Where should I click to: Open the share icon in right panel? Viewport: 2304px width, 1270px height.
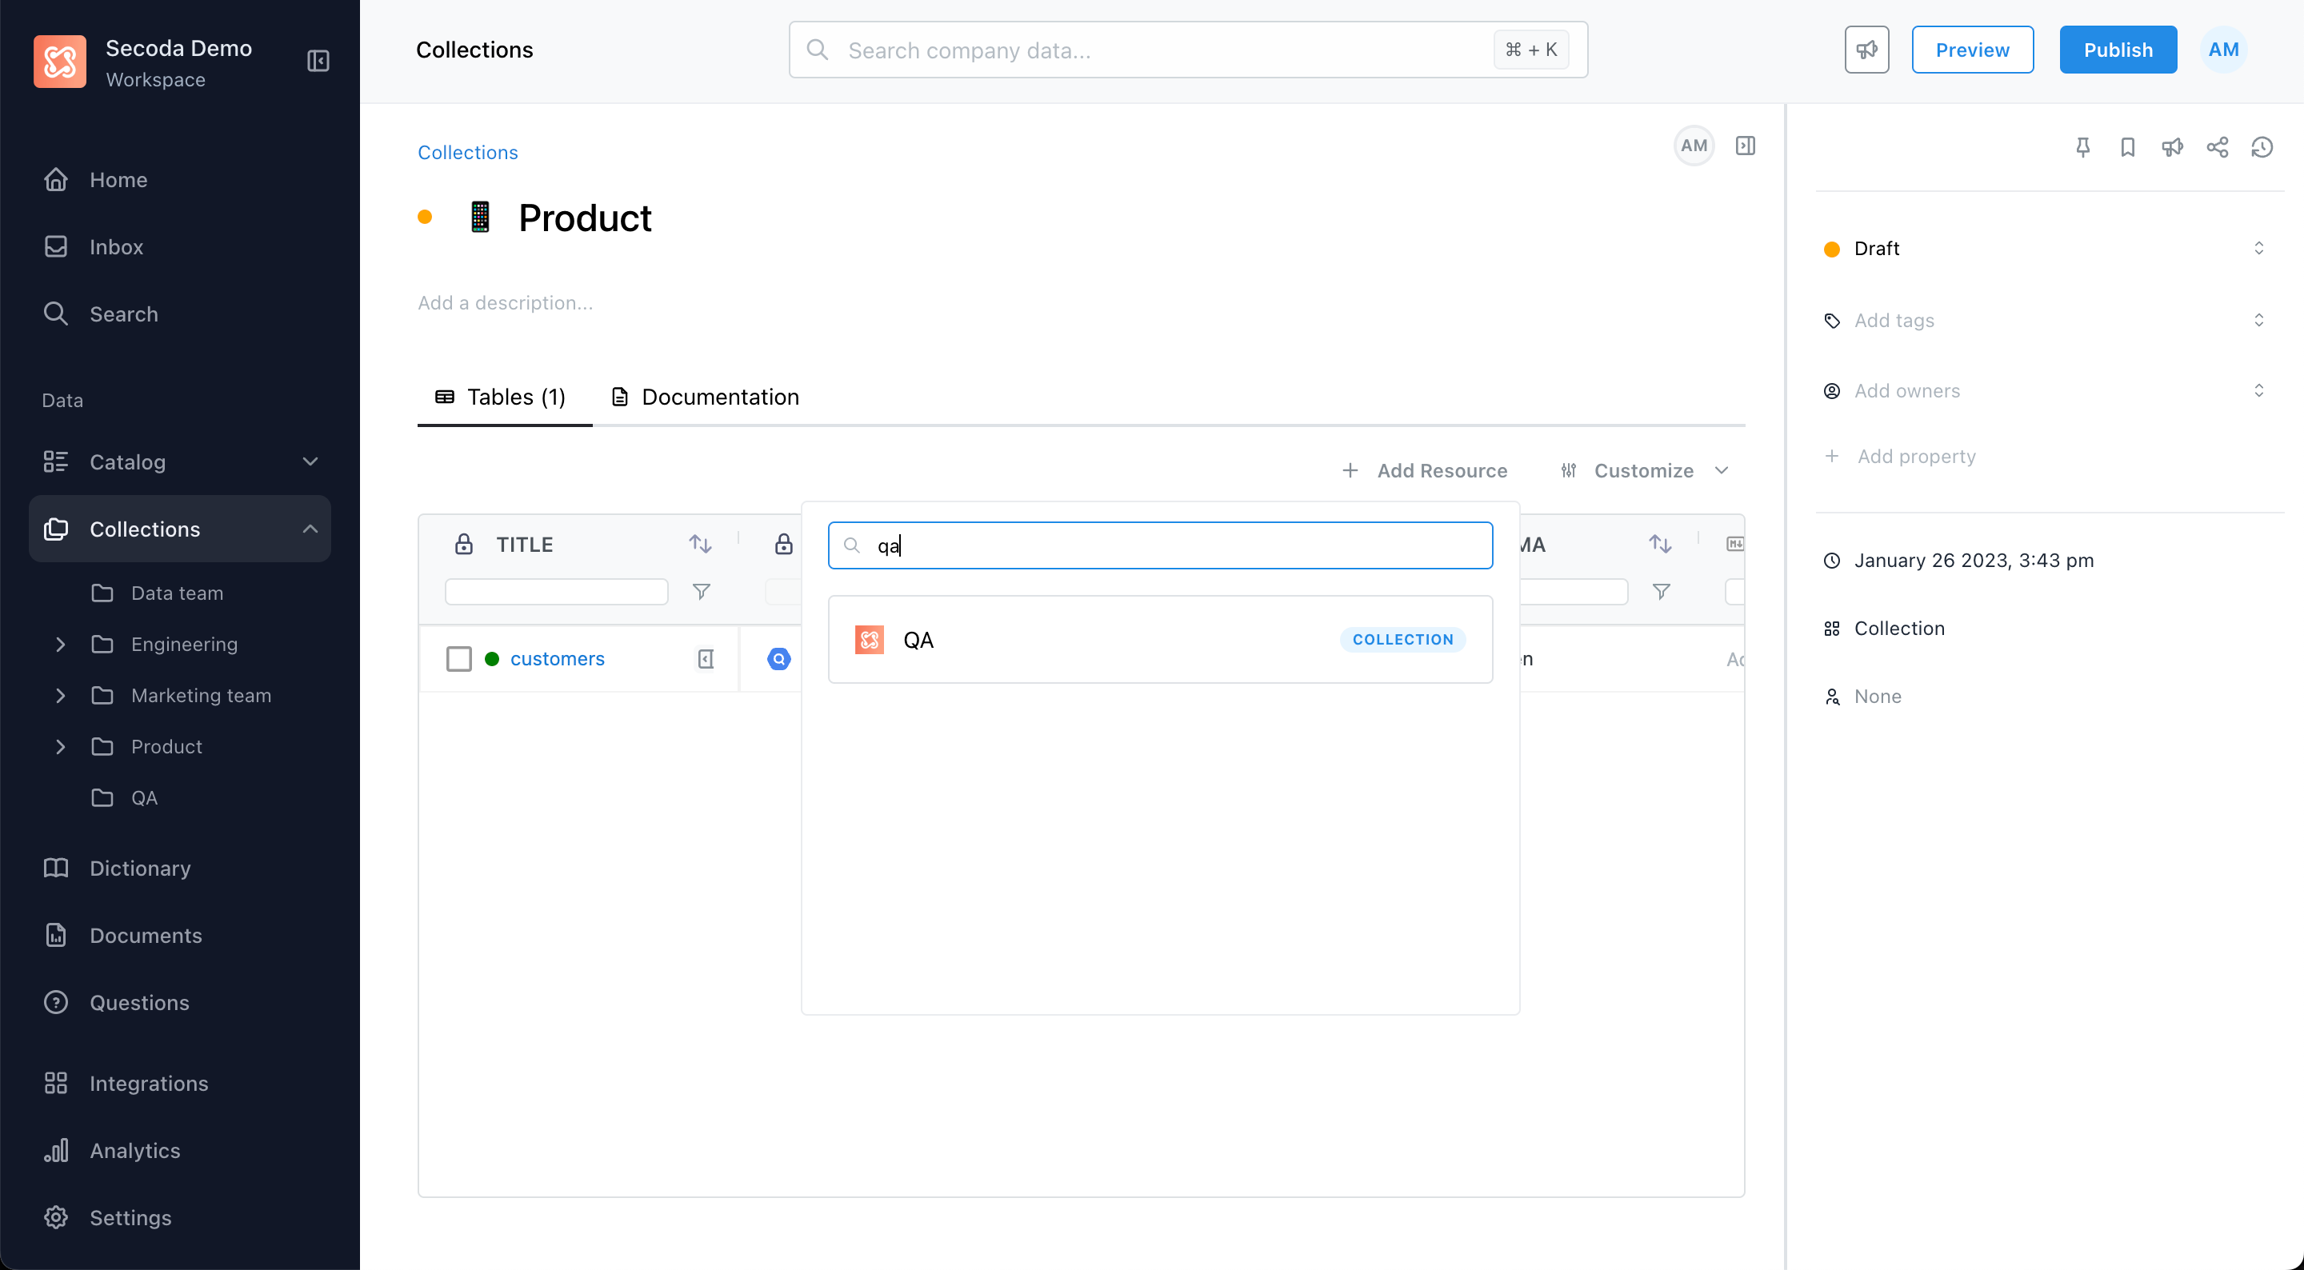pyautogui.click(x=2217, y=147)
